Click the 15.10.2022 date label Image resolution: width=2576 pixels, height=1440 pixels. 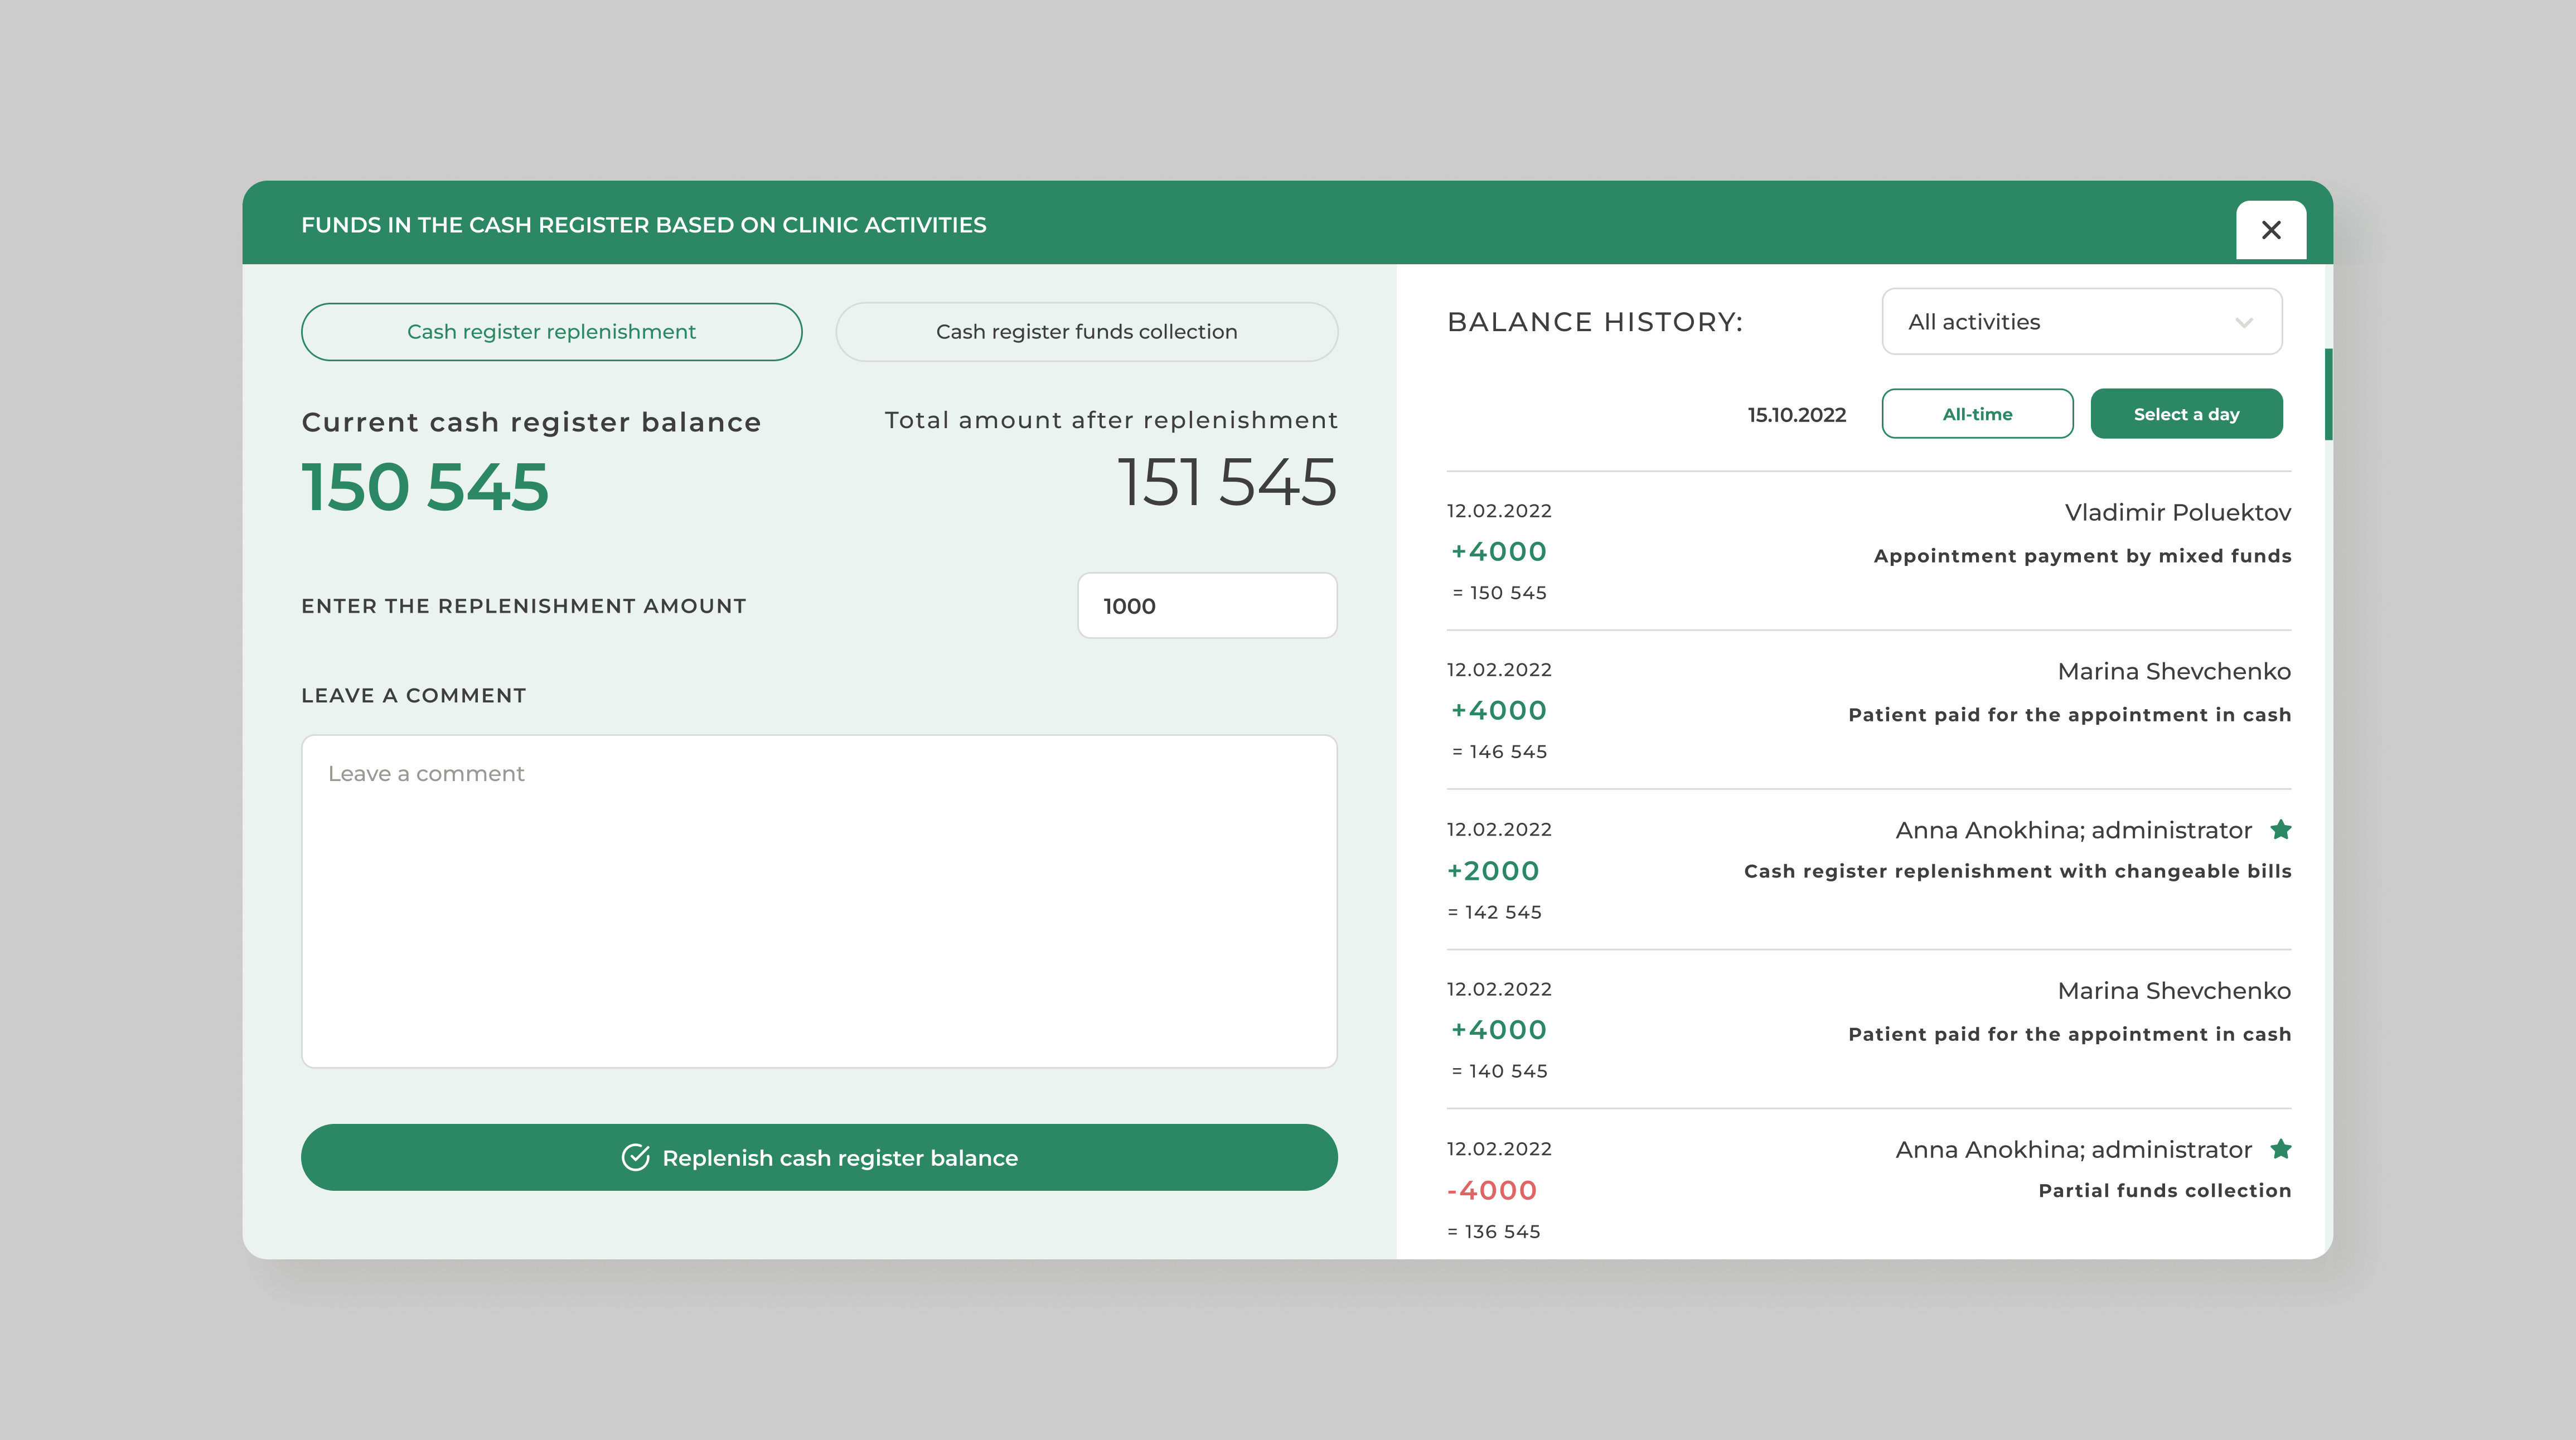tap(1796, 415)
